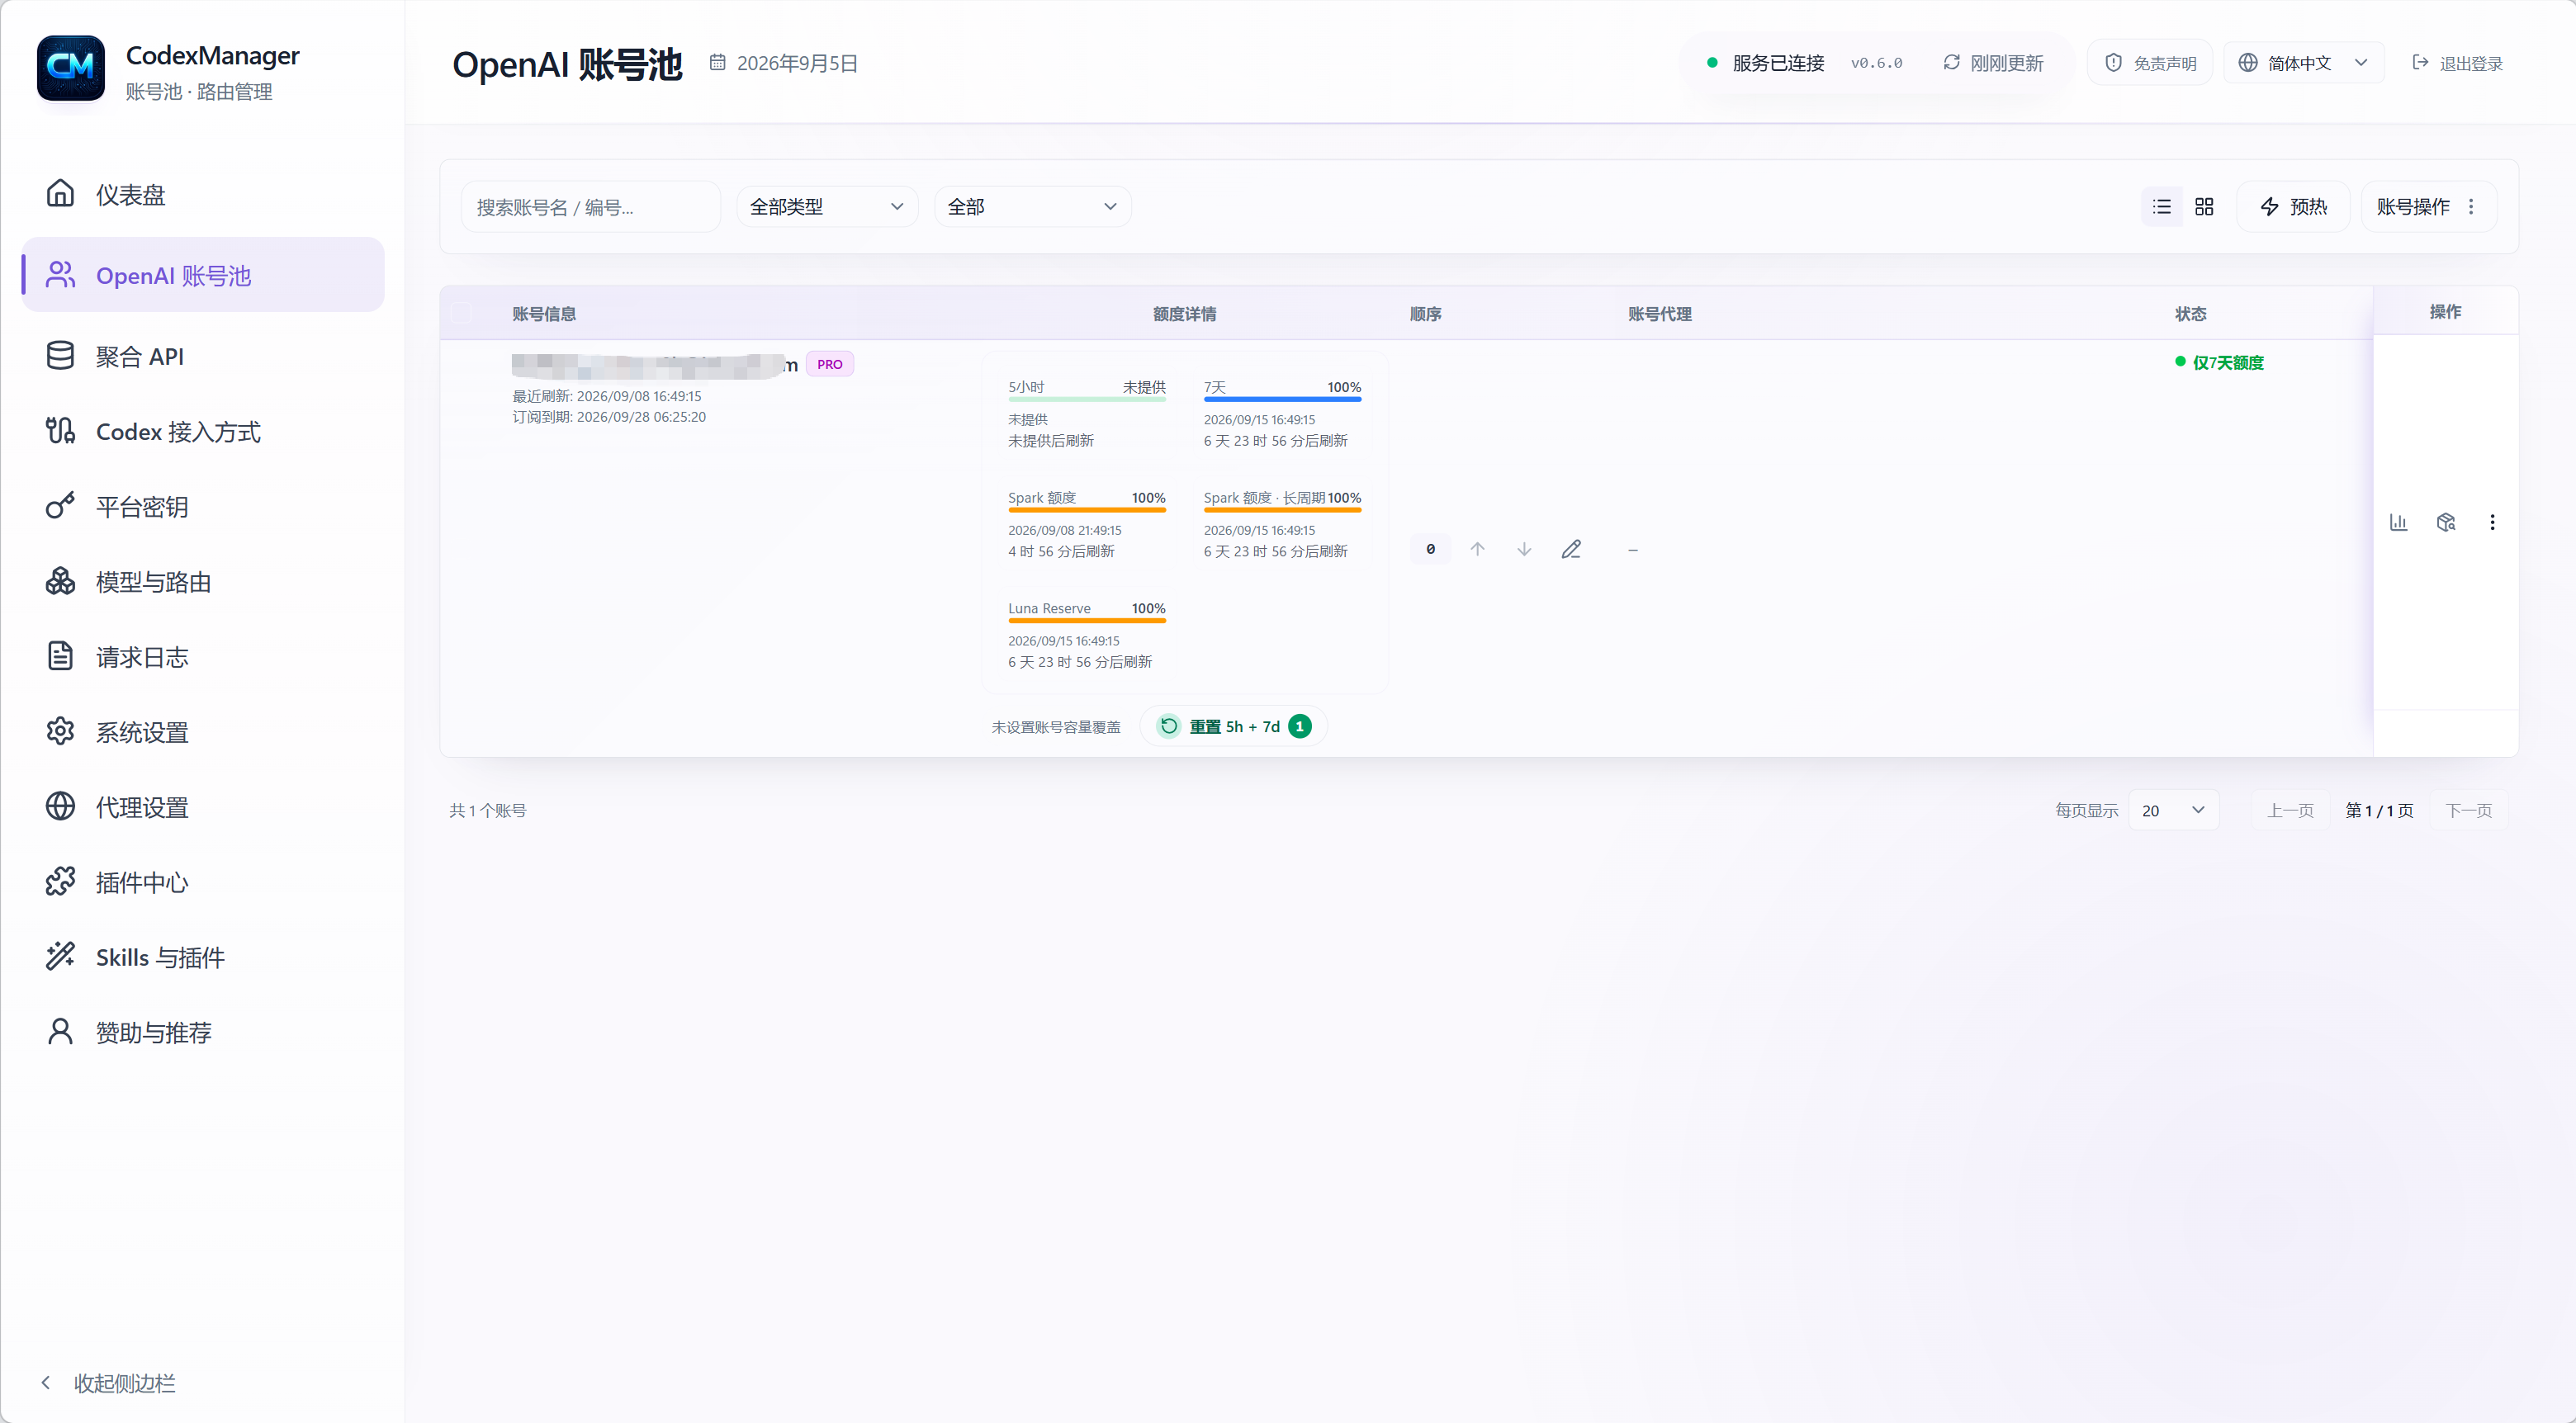2576x1423 pixels.
Task: Navigate to 平台密钥 page
Action: [203, 506]
